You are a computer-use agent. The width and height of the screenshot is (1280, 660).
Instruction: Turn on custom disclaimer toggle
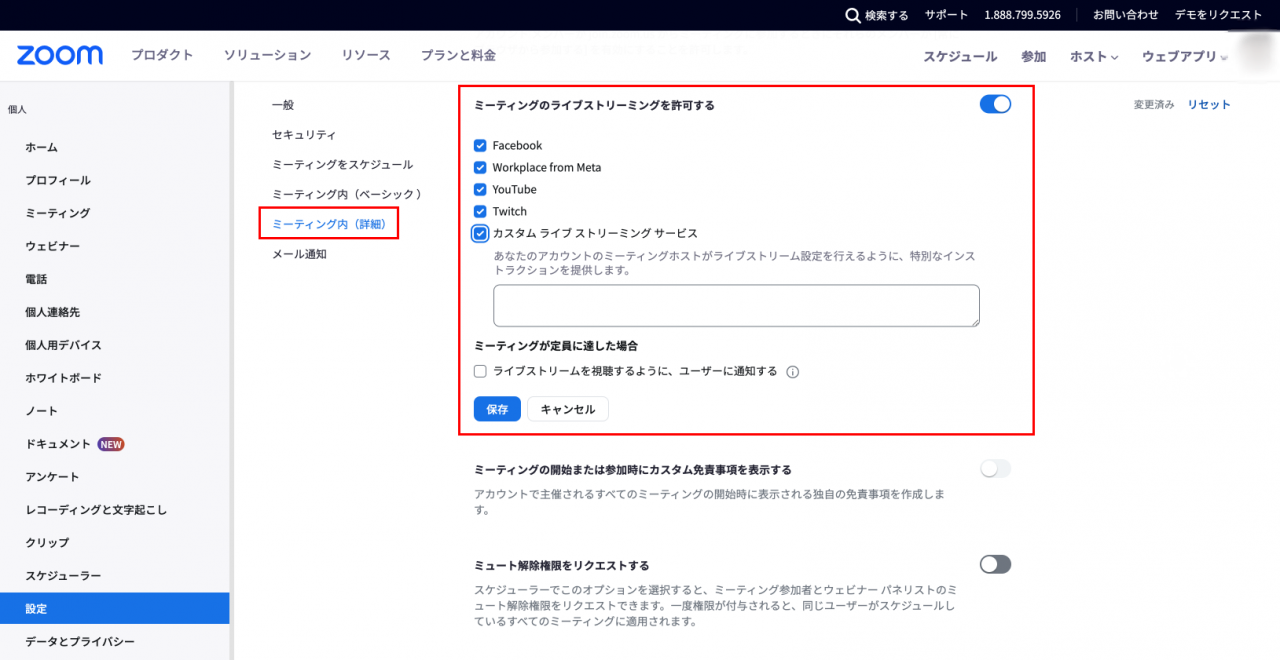point(995,469)
